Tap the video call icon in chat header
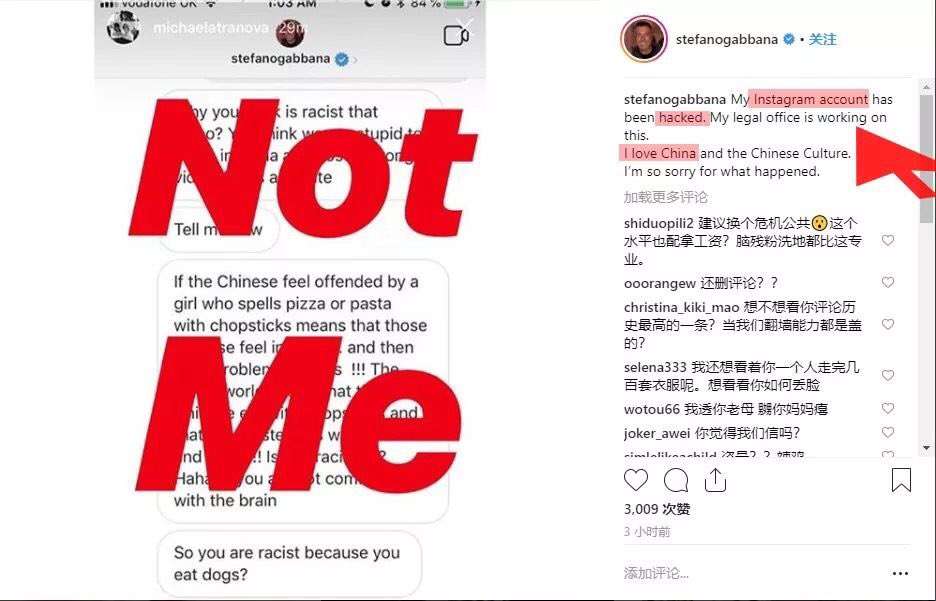Viewport: 936px width, 601px height. coord(456,36)
